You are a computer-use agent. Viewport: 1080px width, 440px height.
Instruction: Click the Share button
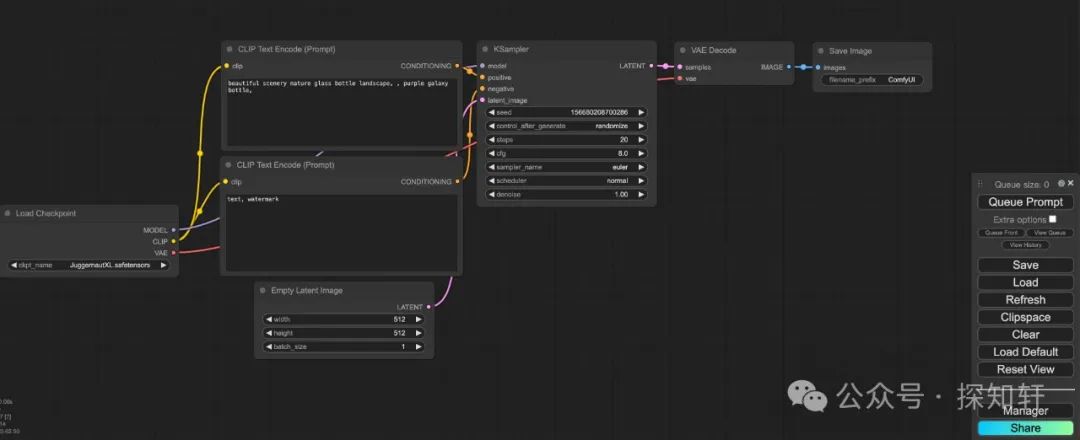tap(1025, 428)
